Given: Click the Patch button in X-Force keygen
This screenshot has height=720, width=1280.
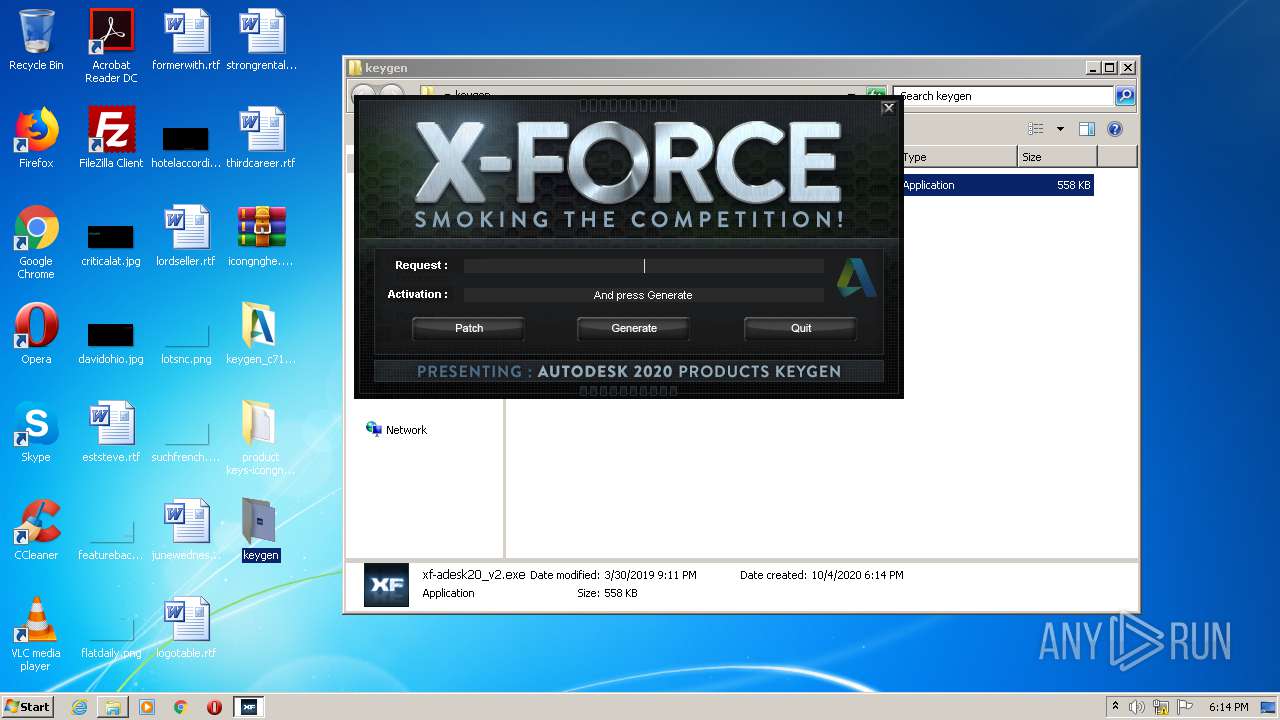Looking at the screenshot, I should pyautogui.click(x=469, y=328).
